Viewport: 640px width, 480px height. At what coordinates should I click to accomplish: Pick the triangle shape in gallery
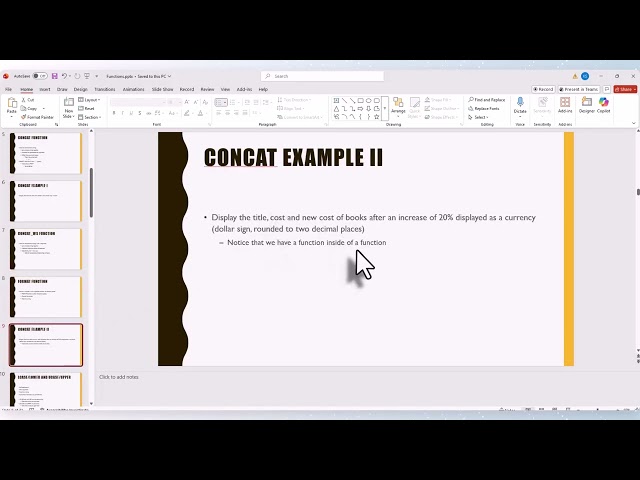pyautogui.click(x=336, y=109)
